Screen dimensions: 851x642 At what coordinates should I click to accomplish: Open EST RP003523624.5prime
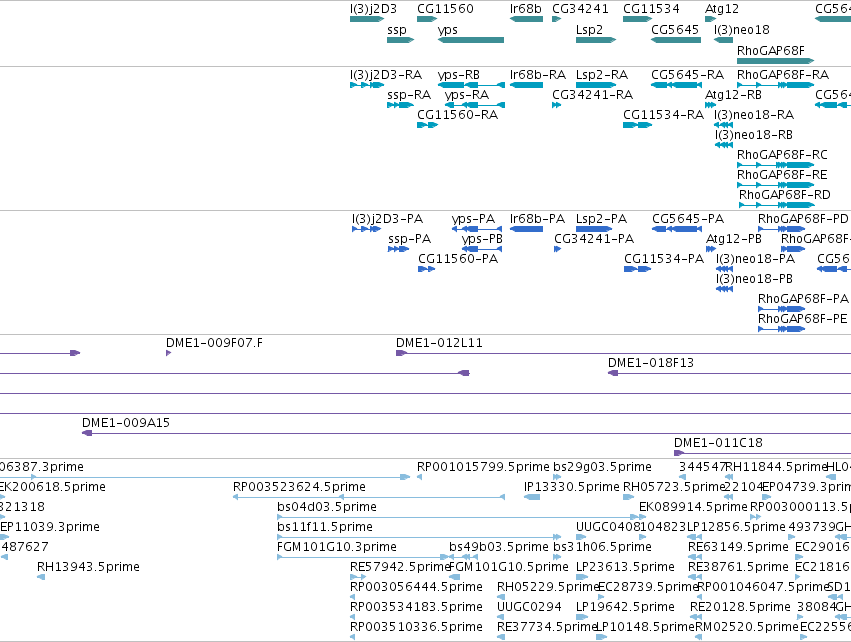tap(369, 497)
